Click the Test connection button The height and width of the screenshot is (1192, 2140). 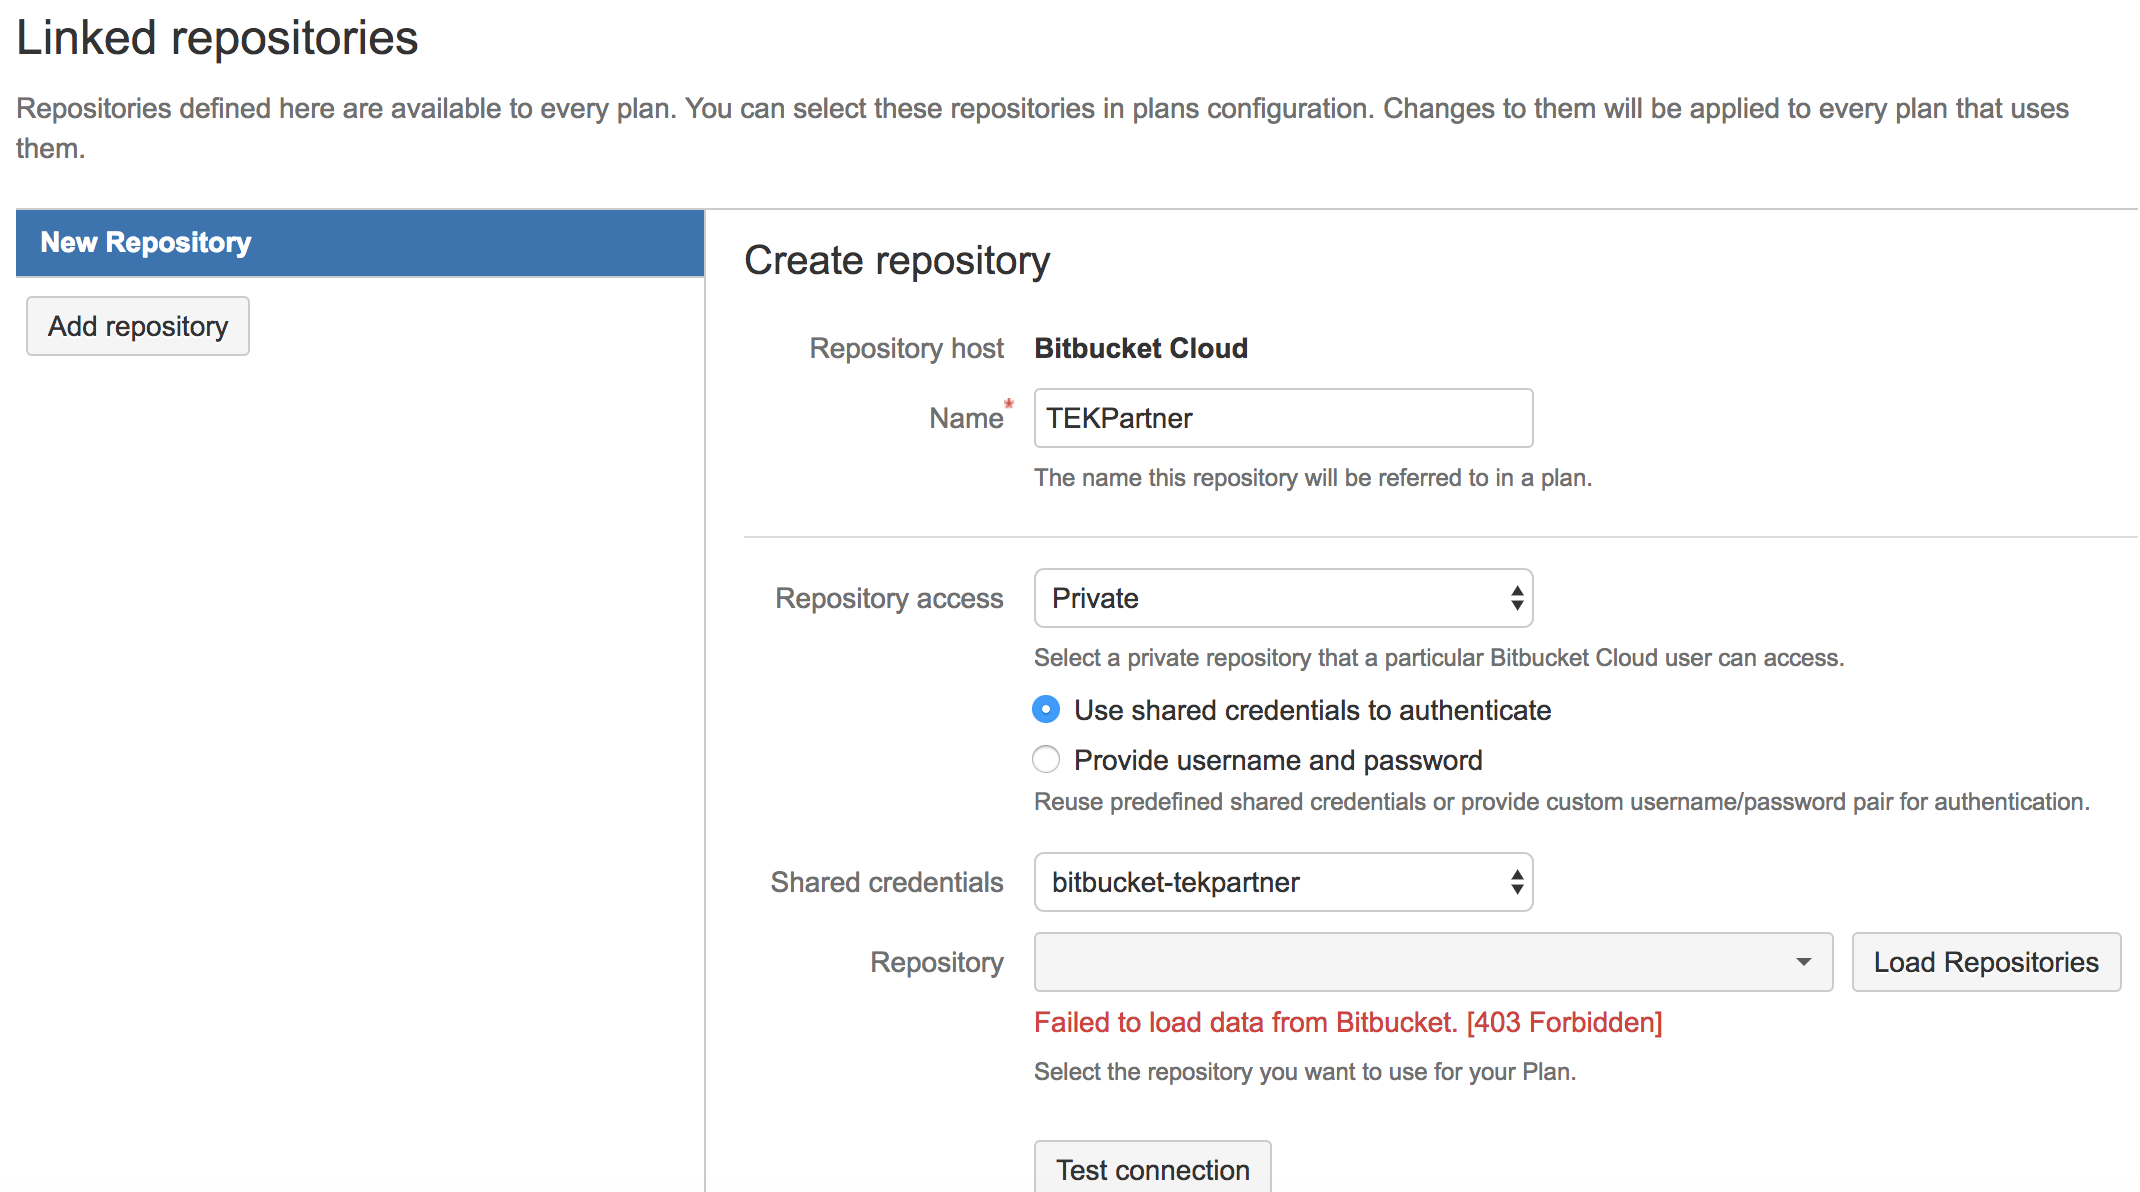click(x=1153, y=1168)
